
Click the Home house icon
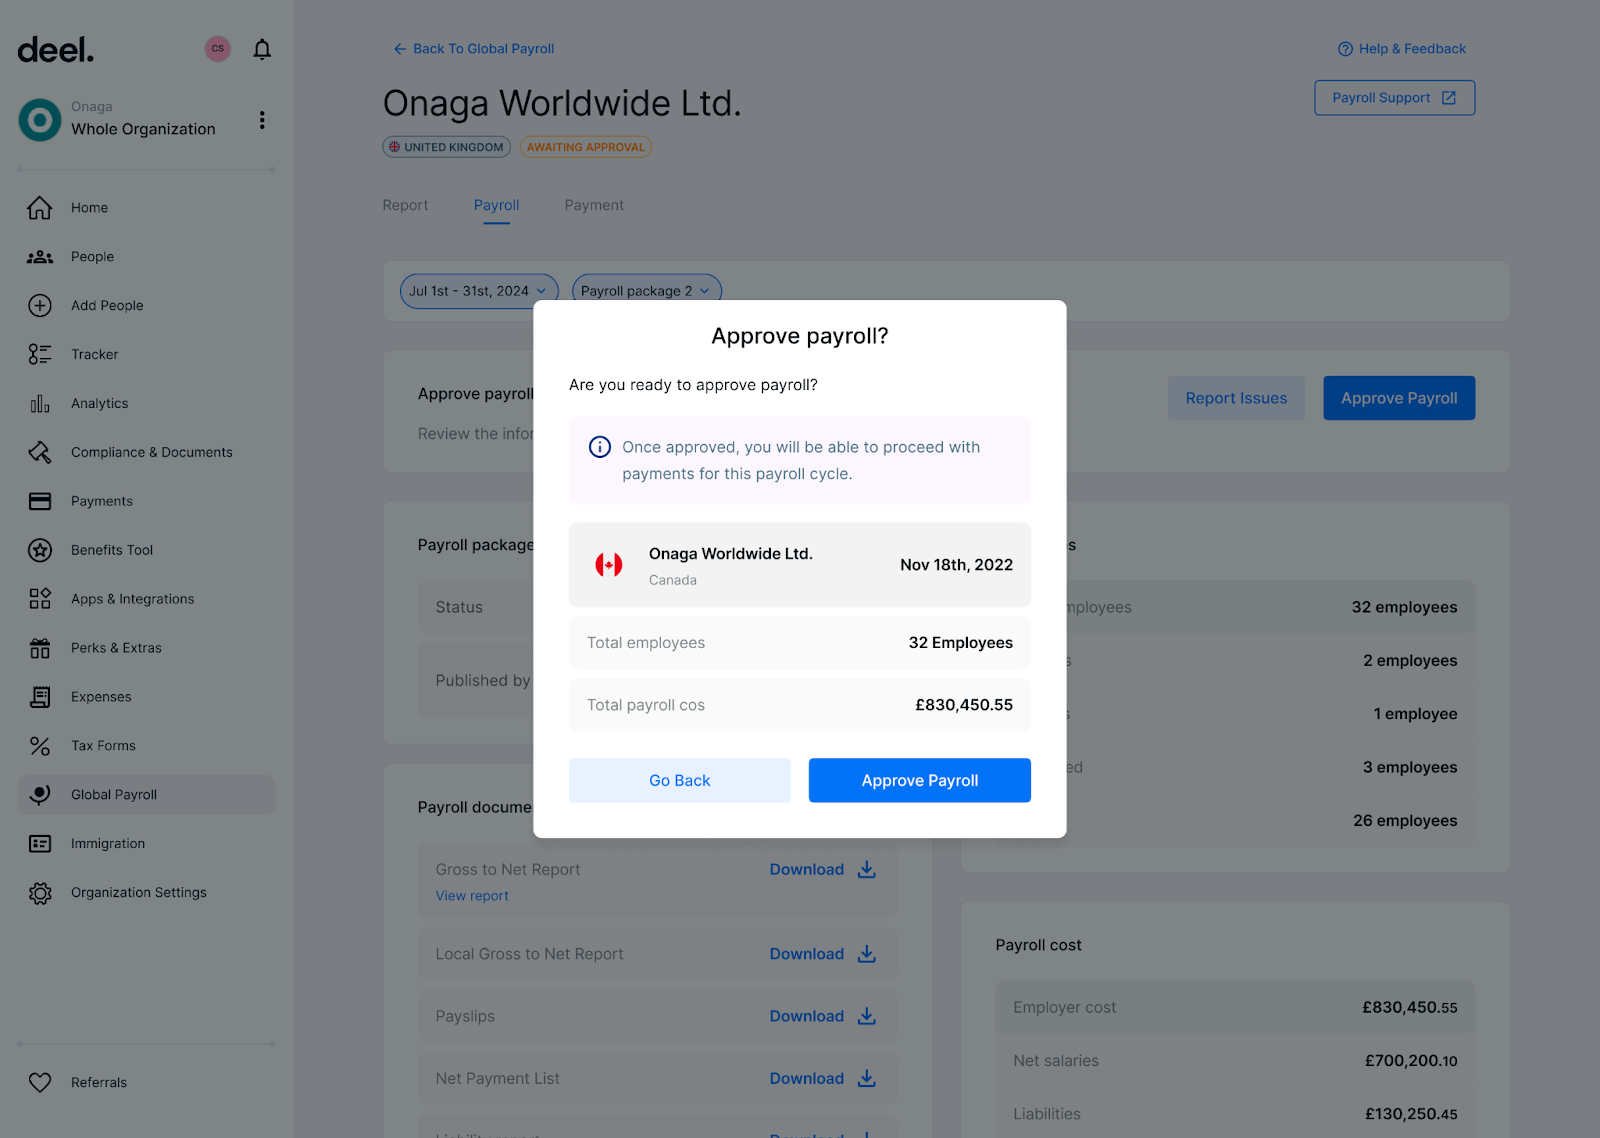click(x=40, y=208)
